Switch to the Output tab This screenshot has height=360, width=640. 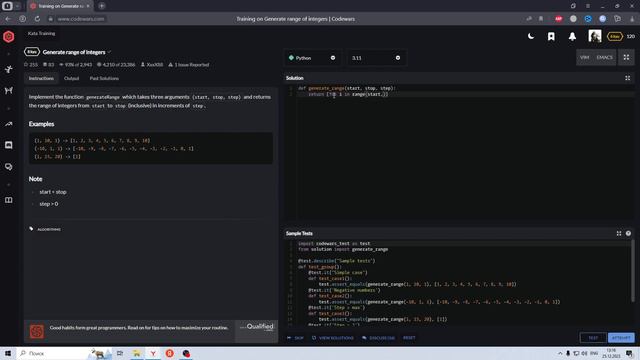pyautogui.click(x=71, y=78)
